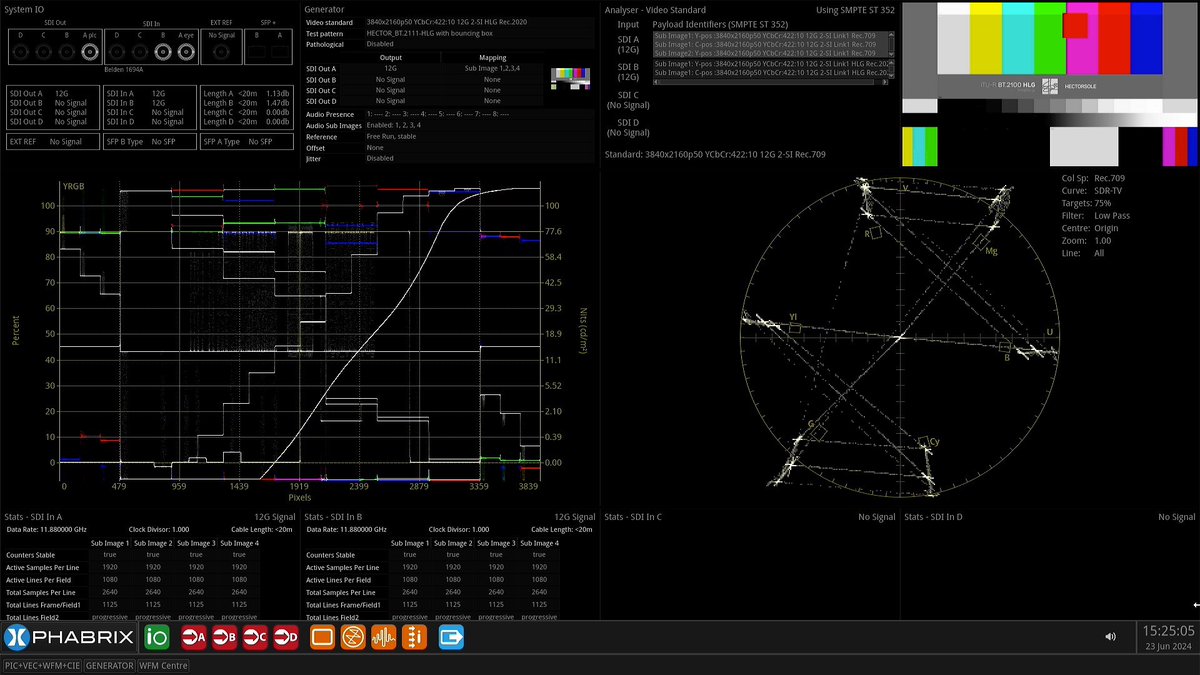
Task: Click the Centre: Origin setting
Action: pos(1090,228)
